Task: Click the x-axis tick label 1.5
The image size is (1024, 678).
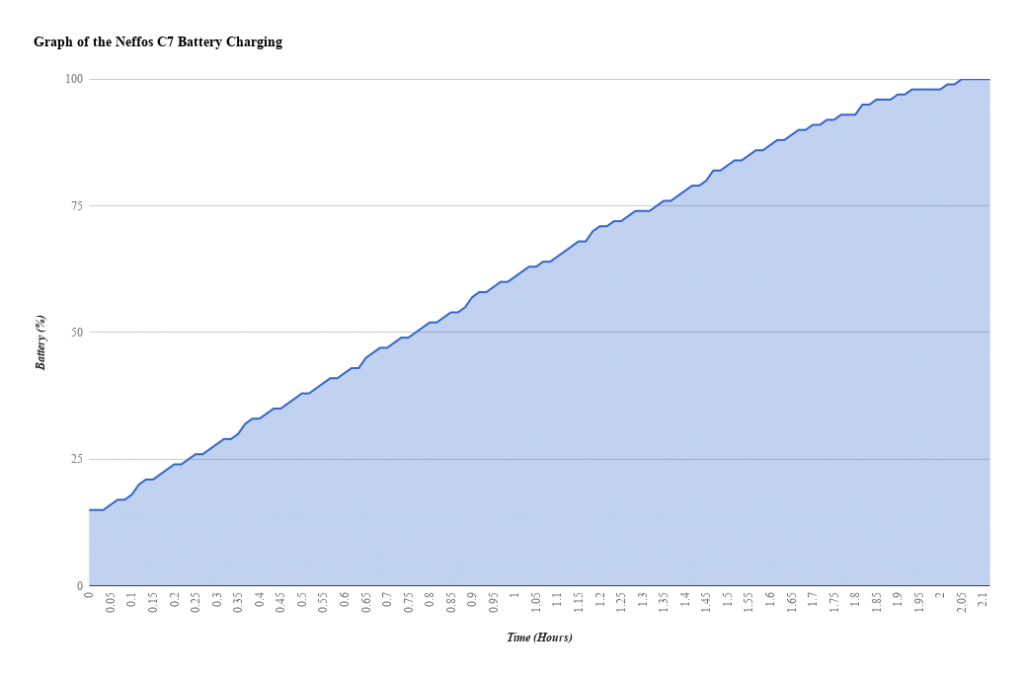Action: point(728,600)
